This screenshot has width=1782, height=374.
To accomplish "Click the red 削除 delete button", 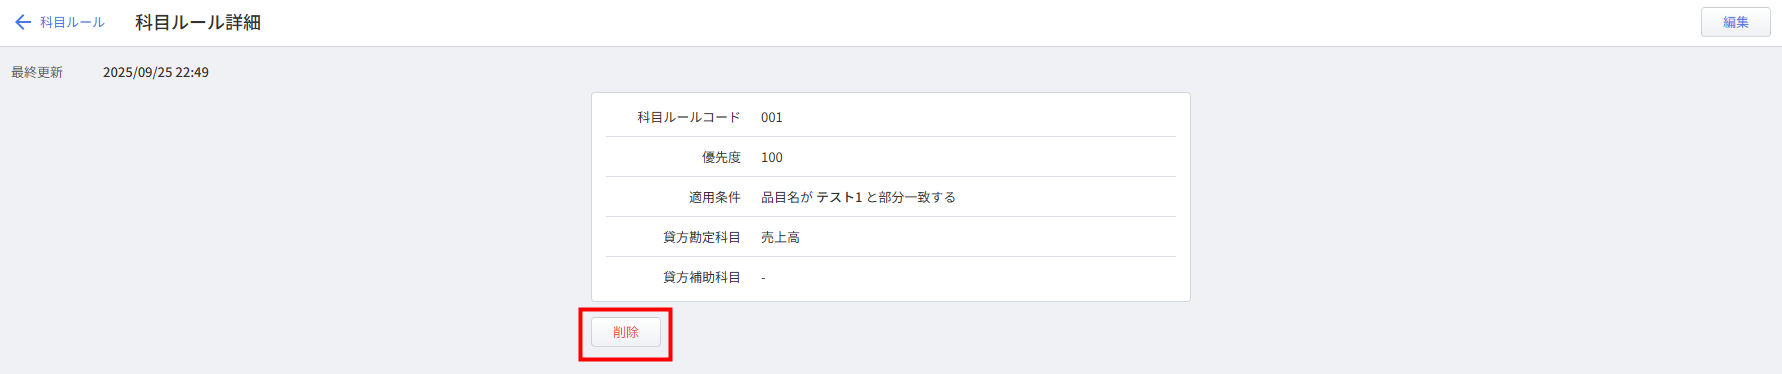I will [626, 332].
